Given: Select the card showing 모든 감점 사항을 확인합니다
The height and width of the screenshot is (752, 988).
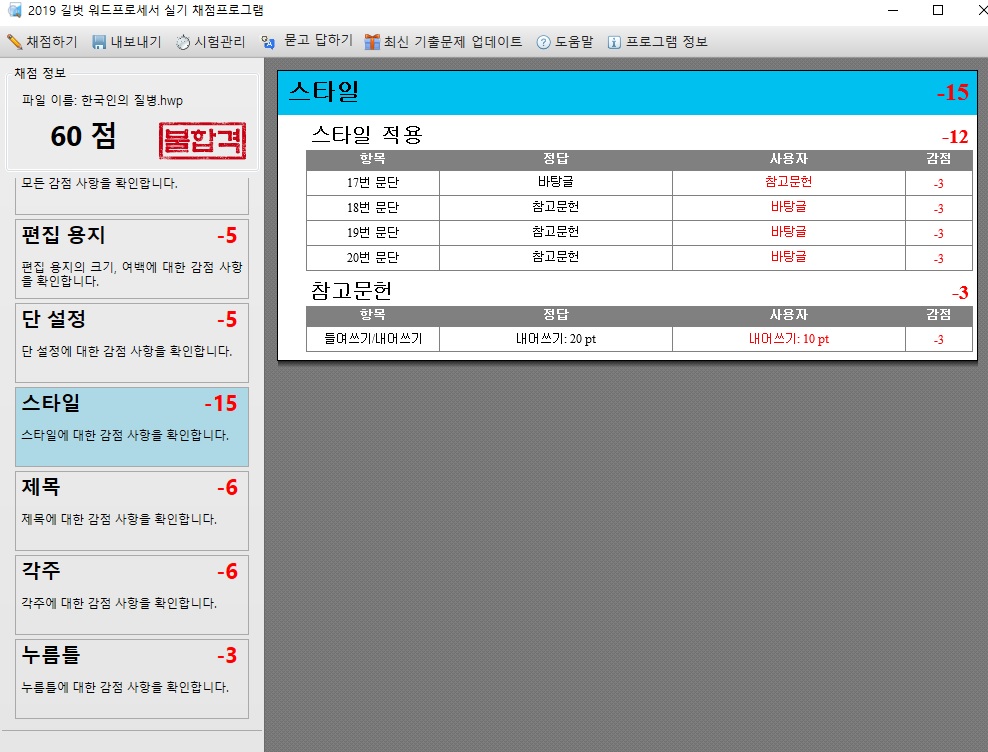Looking at the screenshot, I should coord(132,194).
